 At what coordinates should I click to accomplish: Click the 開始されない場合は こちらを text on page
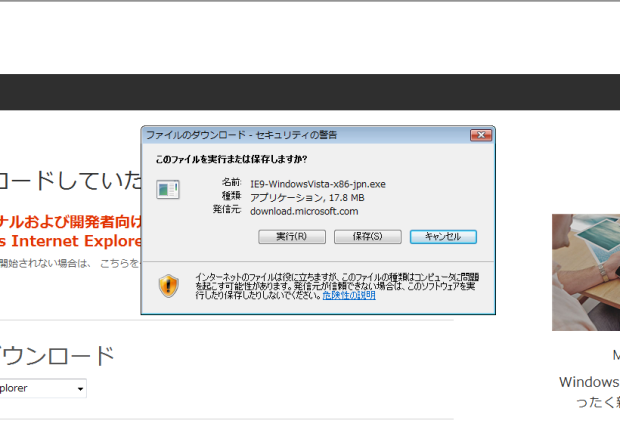click(70, 263)
